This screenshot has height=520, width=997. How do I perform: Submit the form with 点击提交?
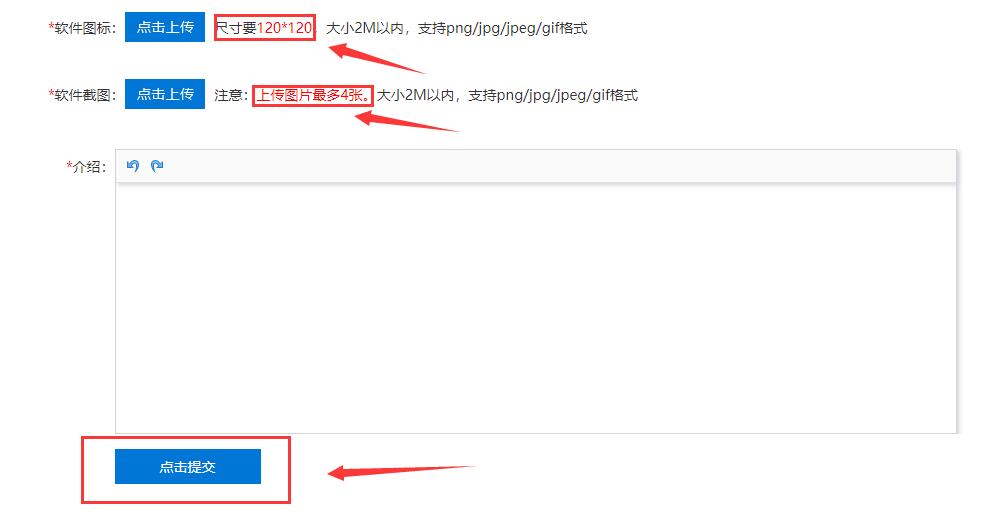pyautogui.click(x=188, y=467)
